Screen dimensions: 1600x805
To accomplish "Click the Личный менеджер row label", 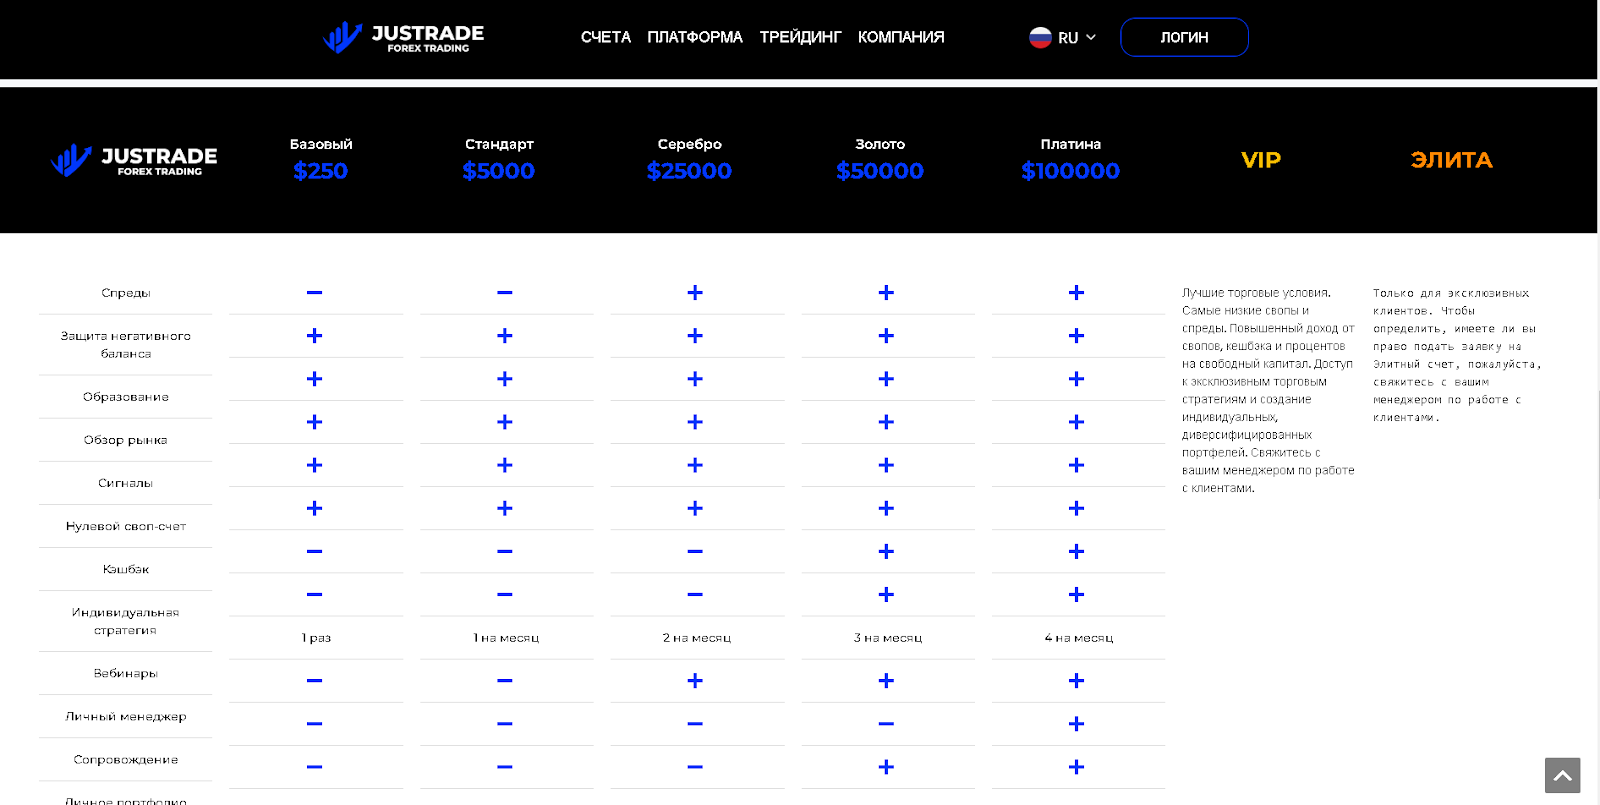I will (126, 716).
